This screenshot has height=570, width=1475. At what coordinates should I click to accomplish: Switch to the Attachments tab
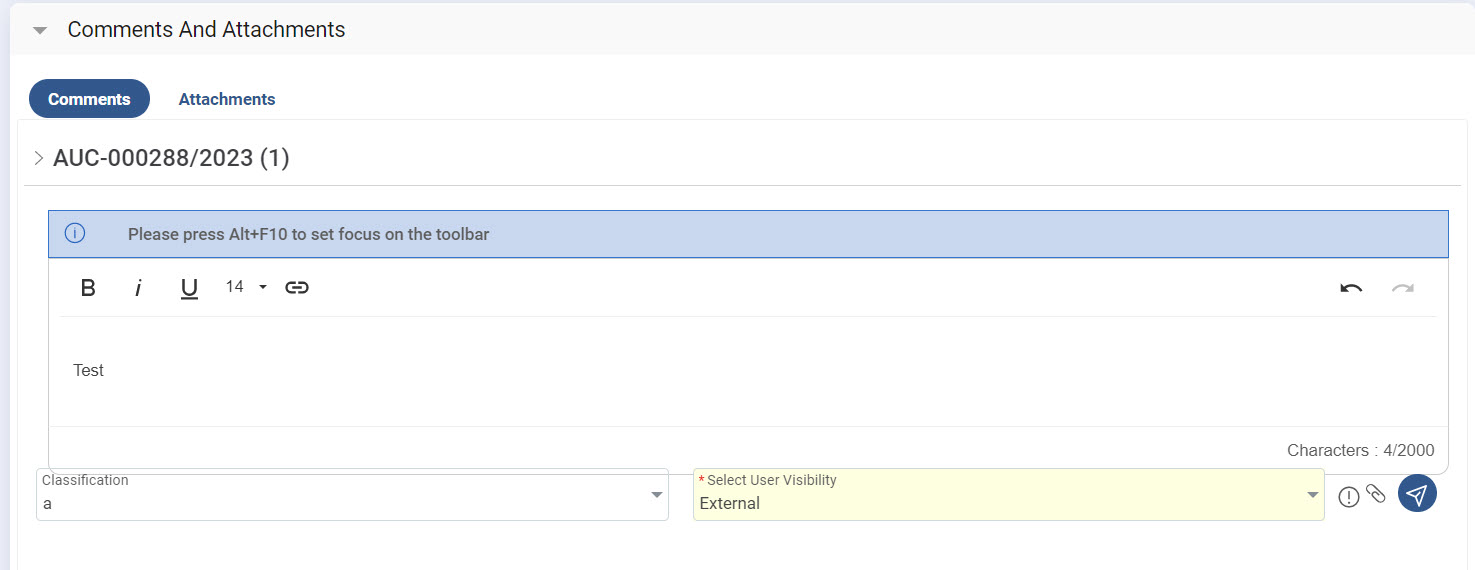tap(227, 99)
